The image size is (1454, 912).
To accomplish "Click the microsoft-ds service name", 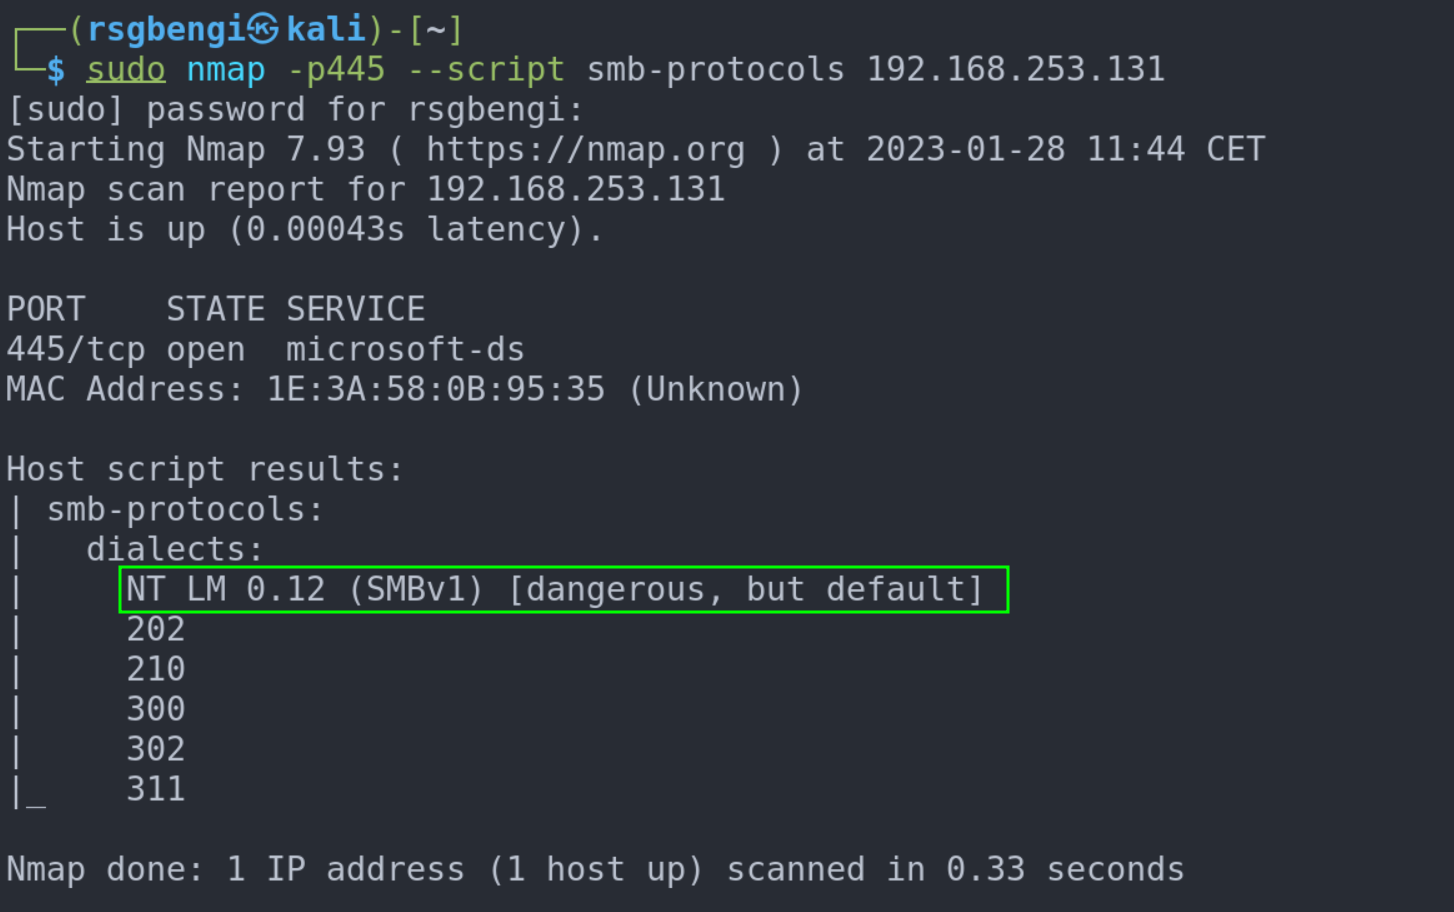I will click(405, 349).
